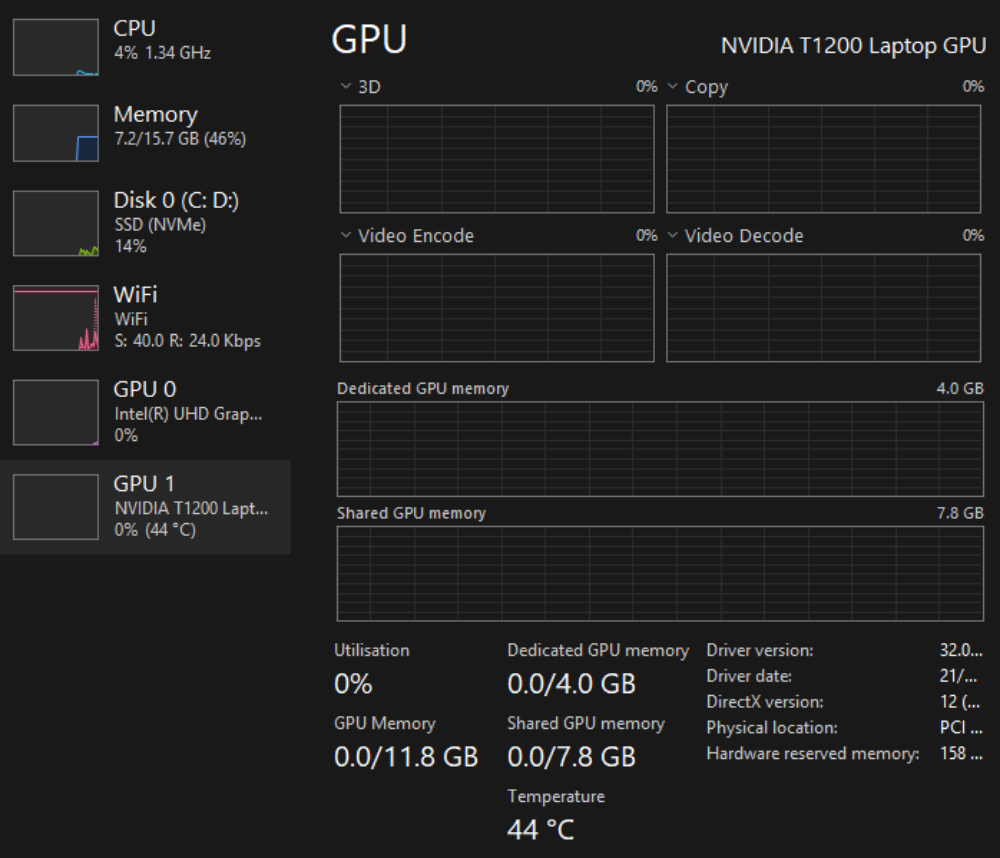Image resolution: width=1000 pixels, height=858 pixels.
Task: Click the 3D engine usage graph
Action: coord(497,159)
